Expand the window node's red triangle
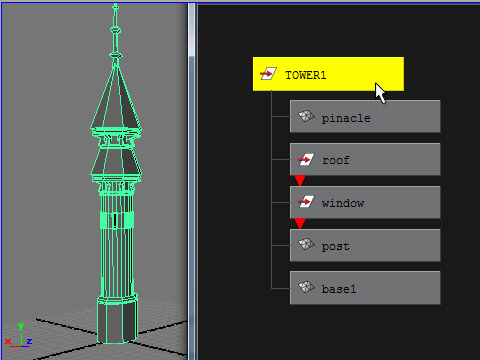480x360 pixels. (x=300, y=224)
